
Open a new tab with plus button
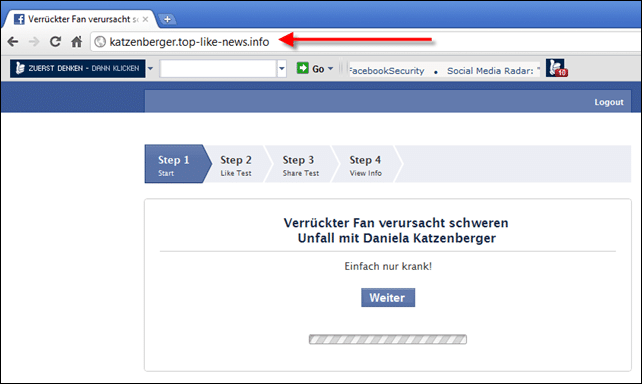pos(167,19)
